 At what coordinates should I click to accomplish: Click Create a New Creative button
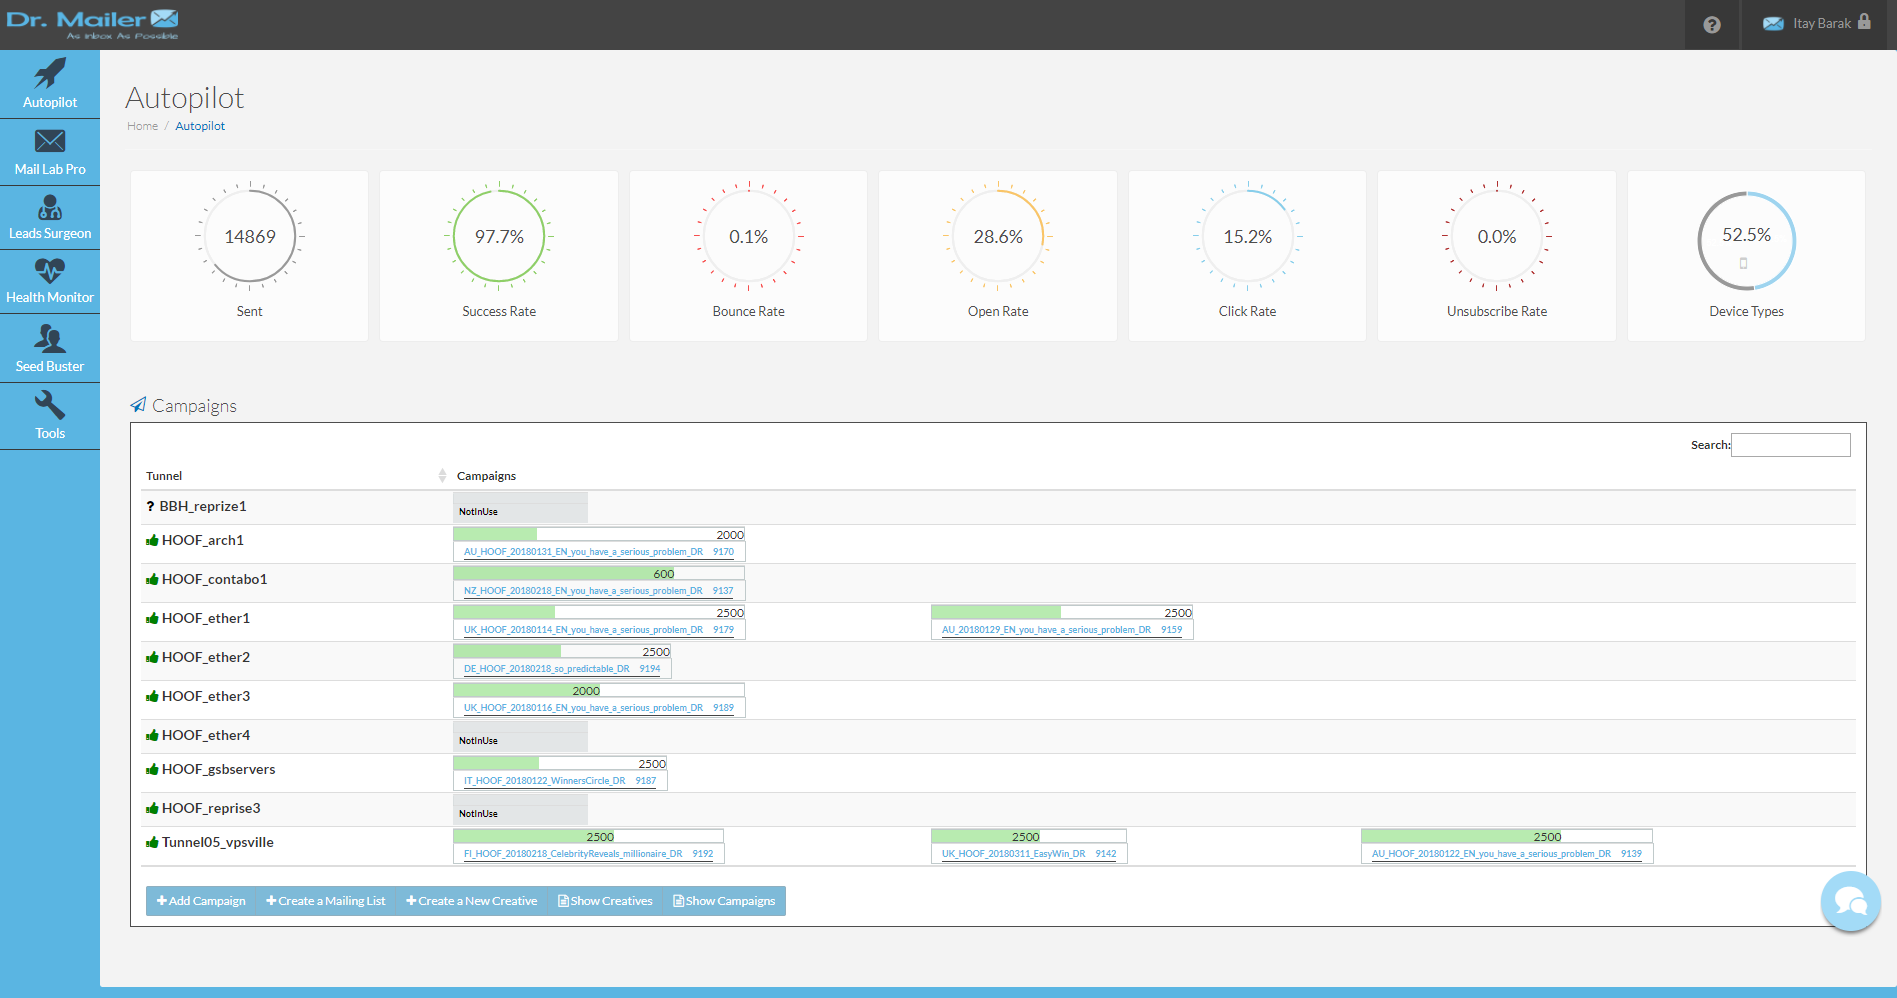coord(471,901)
